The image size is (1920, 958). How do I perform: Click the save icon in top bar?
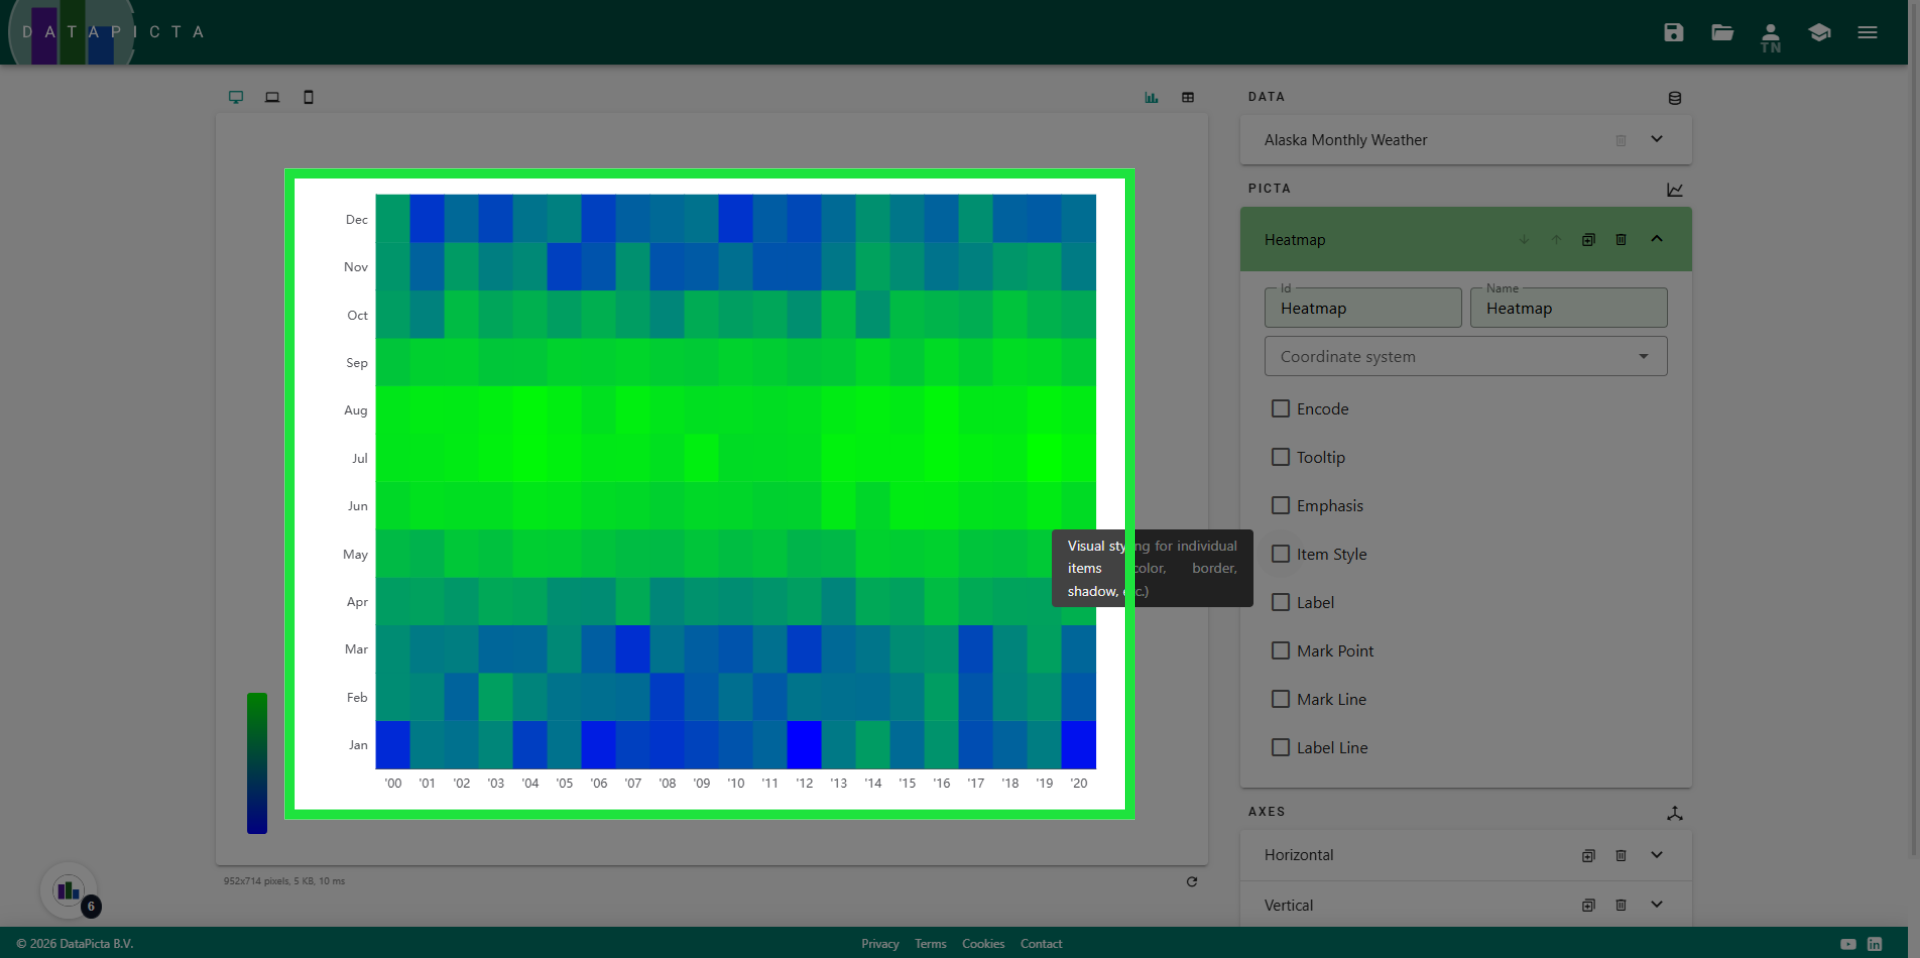click(x=1673, y=32)
